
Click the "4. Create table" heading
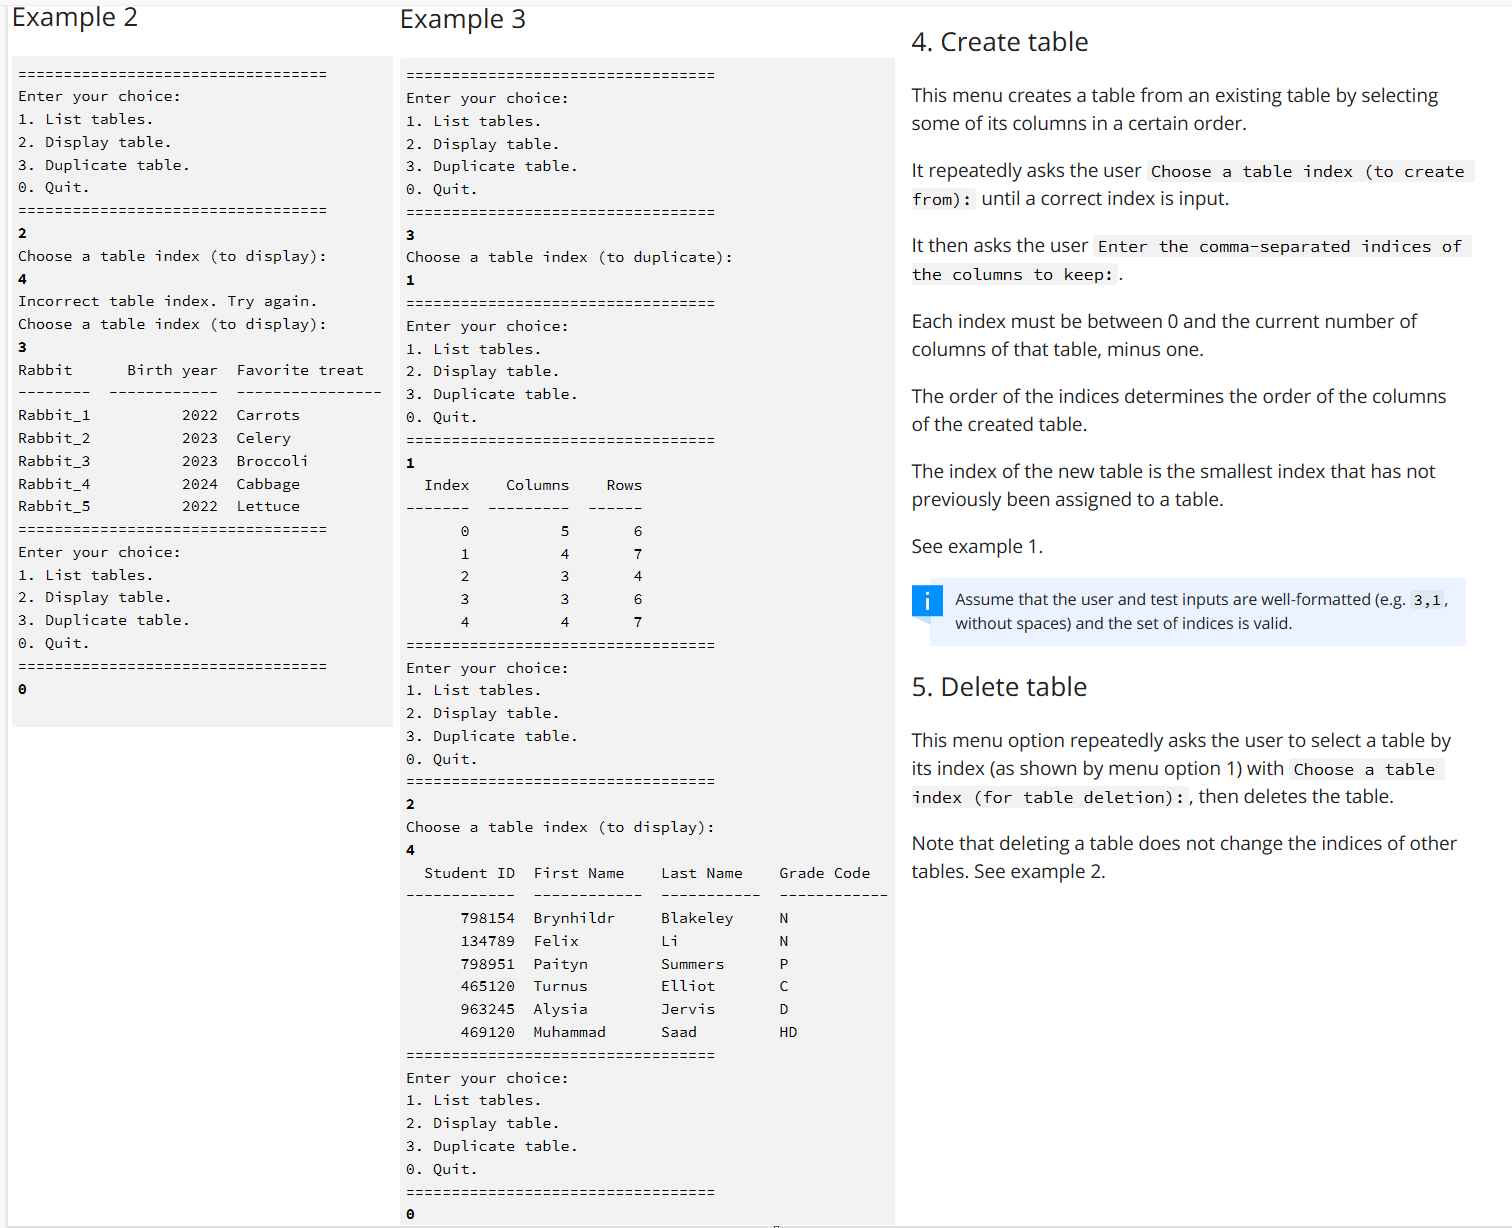tap(1000, 42)
